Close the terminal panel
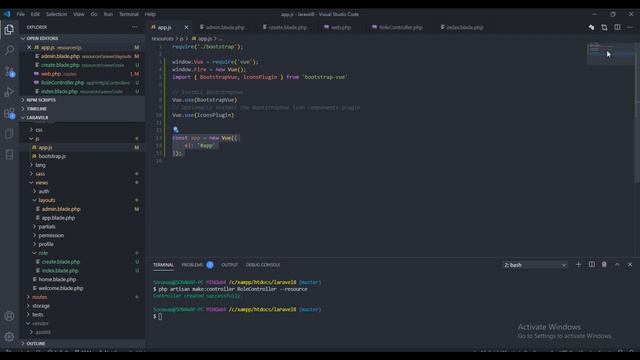The width and height of the screenshot is (640, 360). pyautogui.click(x=630, y=264)
